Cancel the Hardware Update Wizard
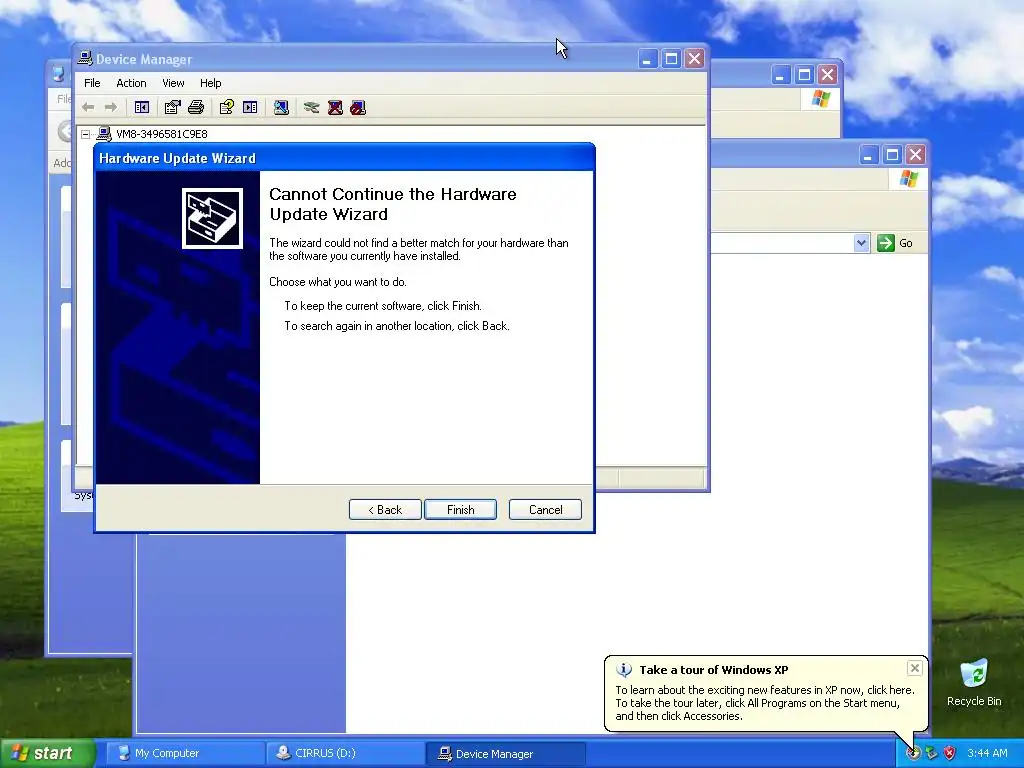This screenshot has height=768, width=1024. [545, 509]
